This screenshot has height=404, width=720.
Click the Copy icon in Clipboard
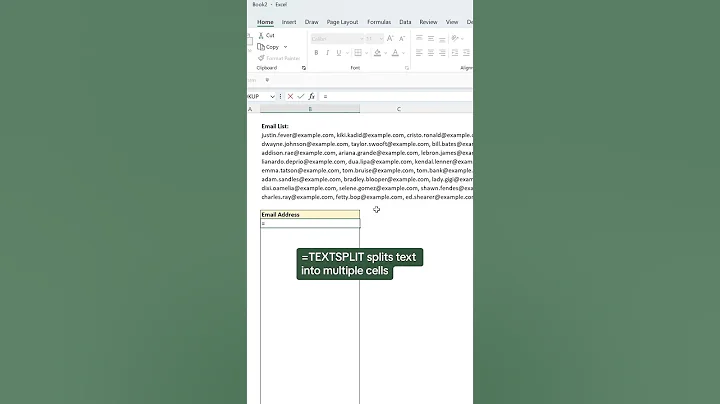coord(261,47)
